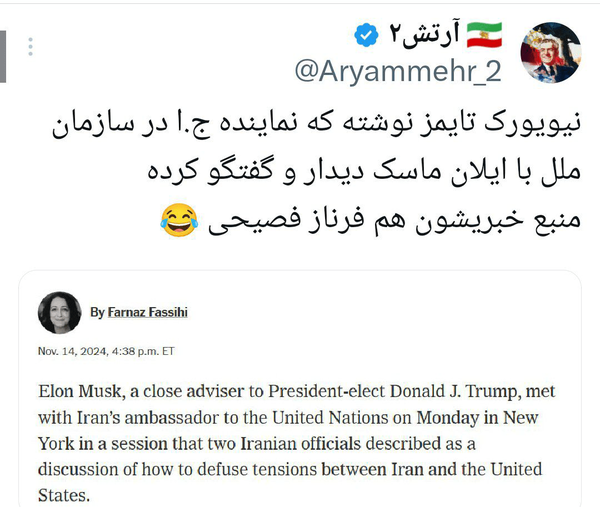Click the word "By" in the byline
Viewport: 600px width, 507px height.
pos(96,312)
